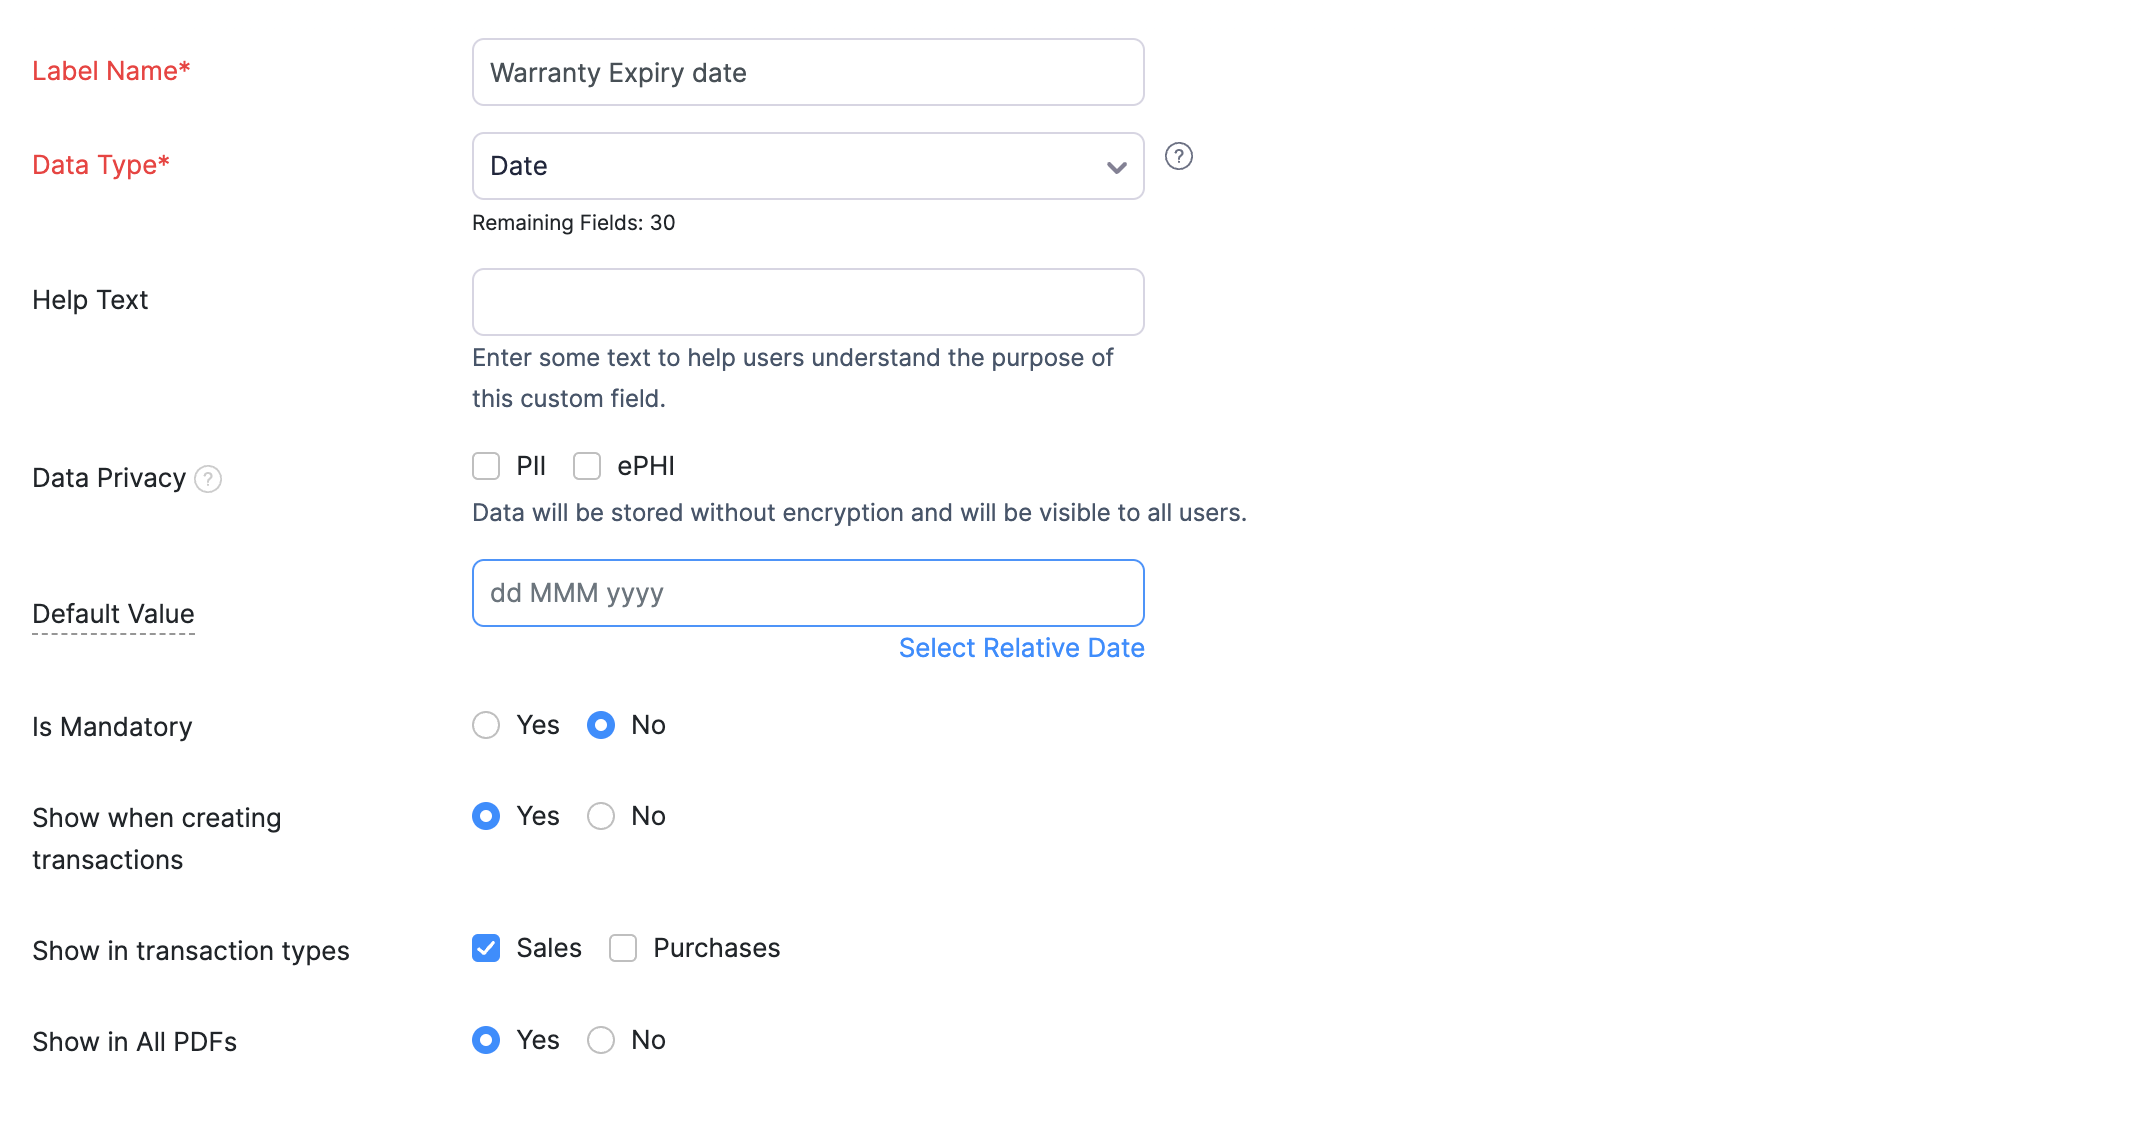Tick the ePHI checkbox
This screenshot has height=1144, width=2154.
(x=587, y=466)
